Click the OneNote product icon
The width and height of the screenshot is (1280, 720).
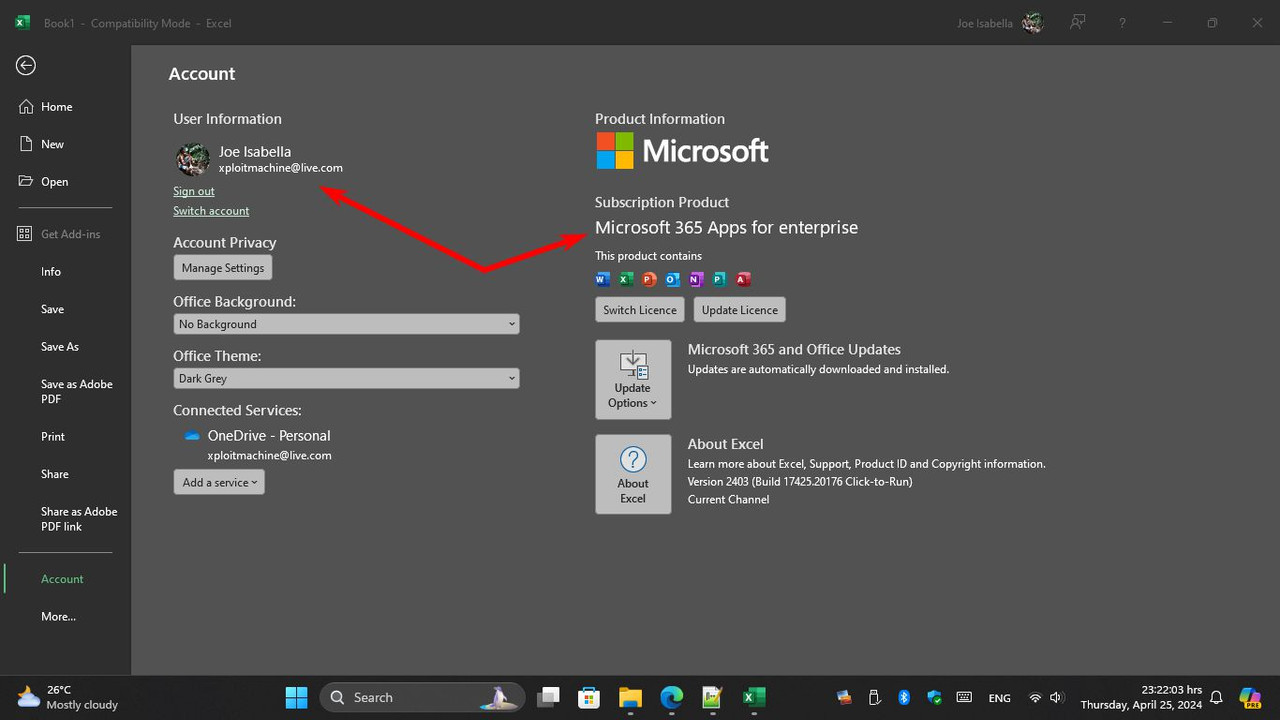click(x=696, y=279)
